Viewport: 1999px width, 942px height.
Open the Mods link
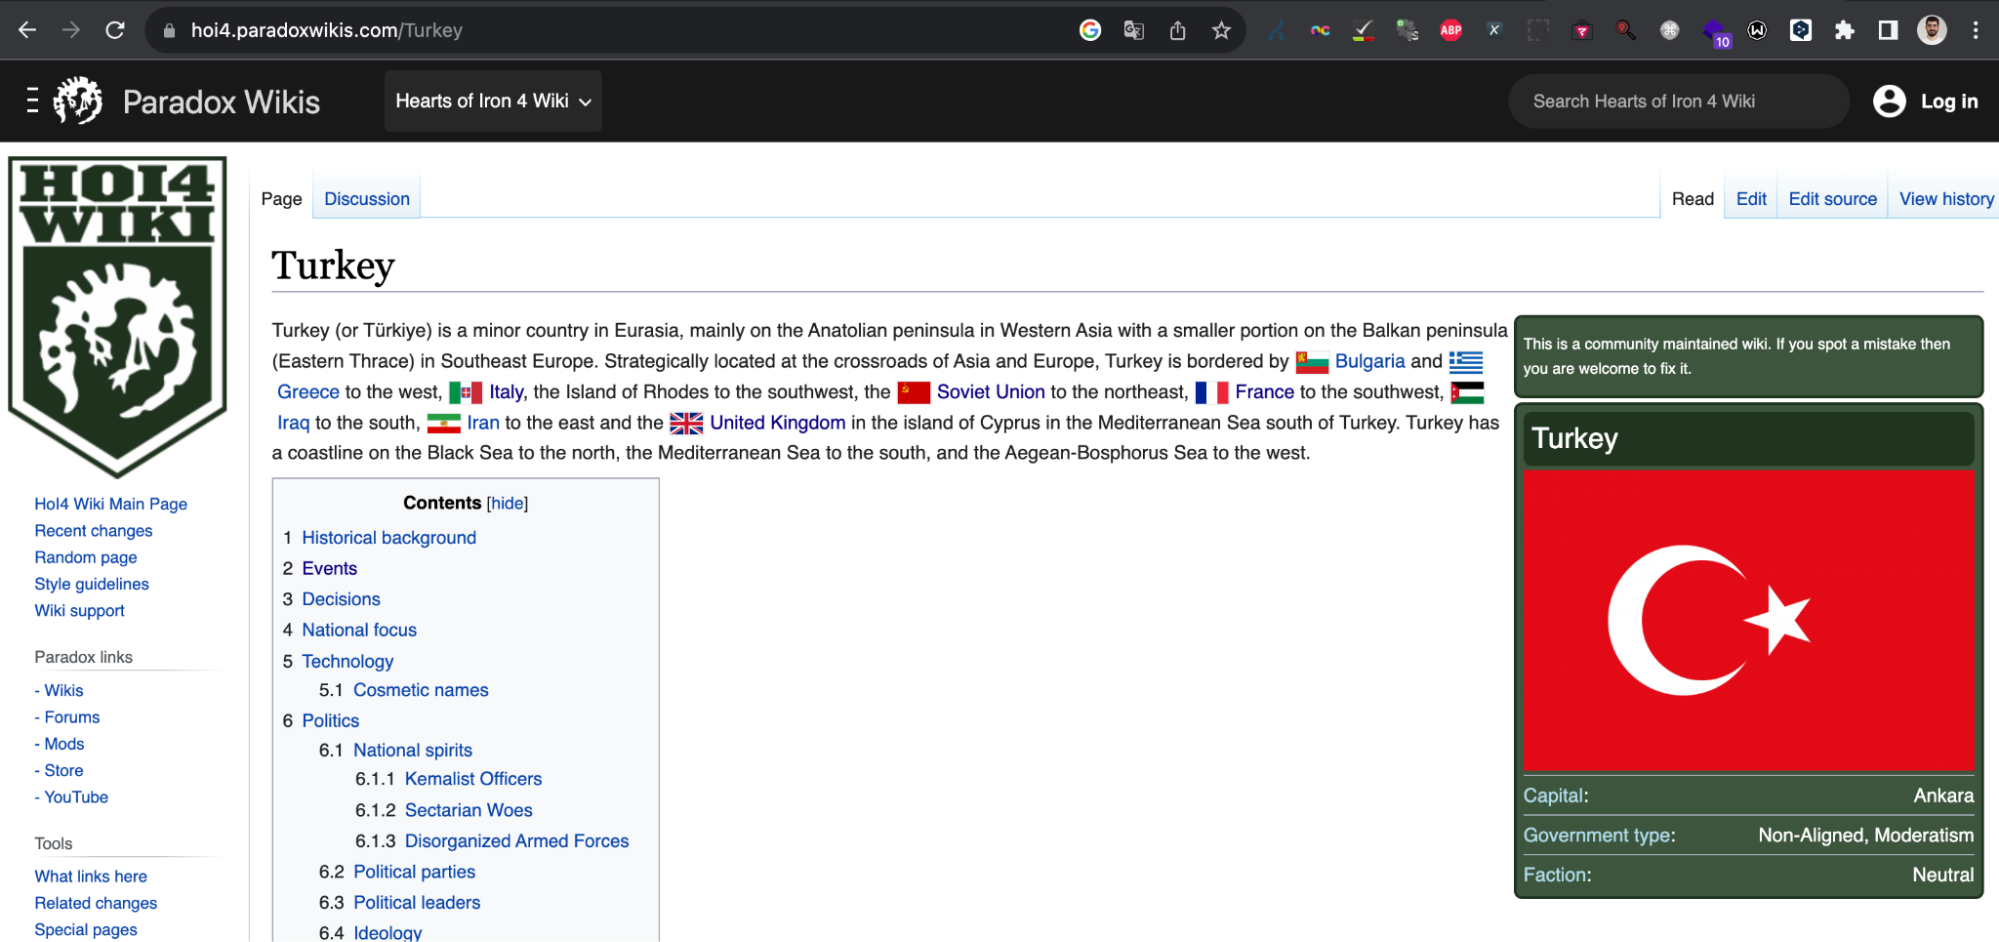[x=64, y=744]
